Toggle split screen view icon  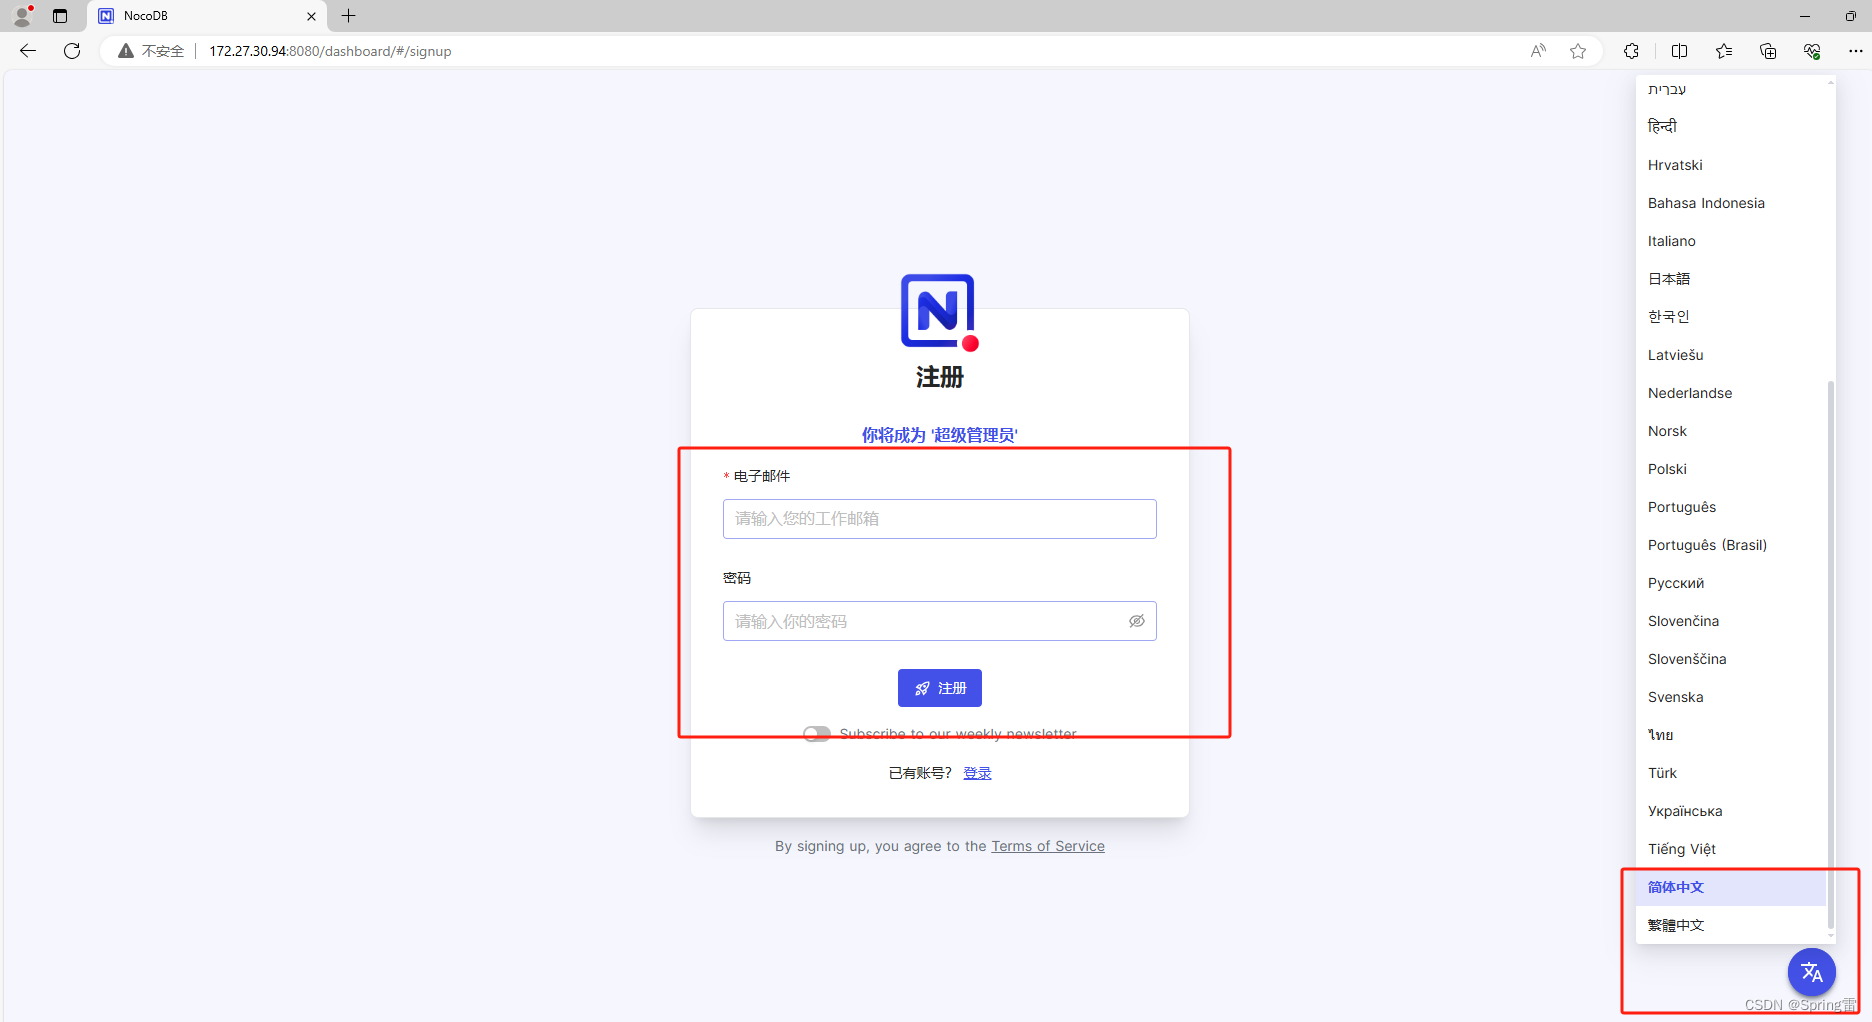pyautogui.click(x=1679, y=51)
